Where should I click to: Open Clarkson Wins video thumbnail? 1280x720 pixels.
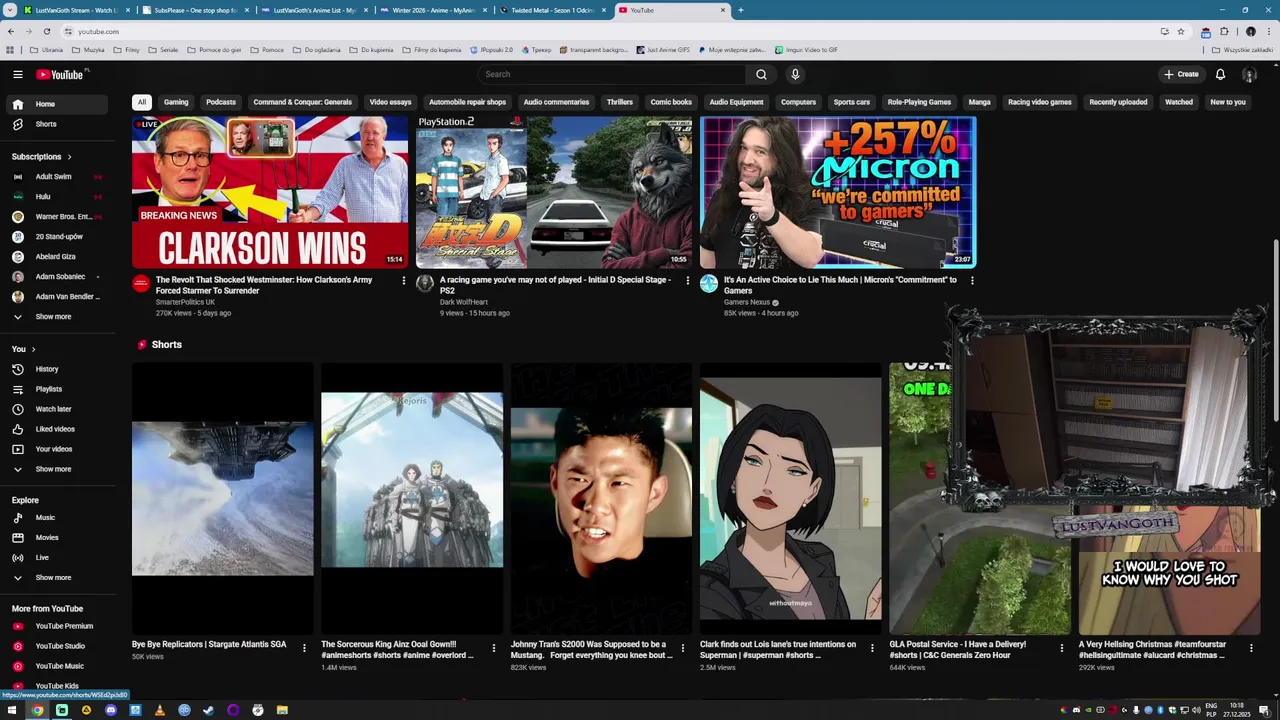click(270, 192)
